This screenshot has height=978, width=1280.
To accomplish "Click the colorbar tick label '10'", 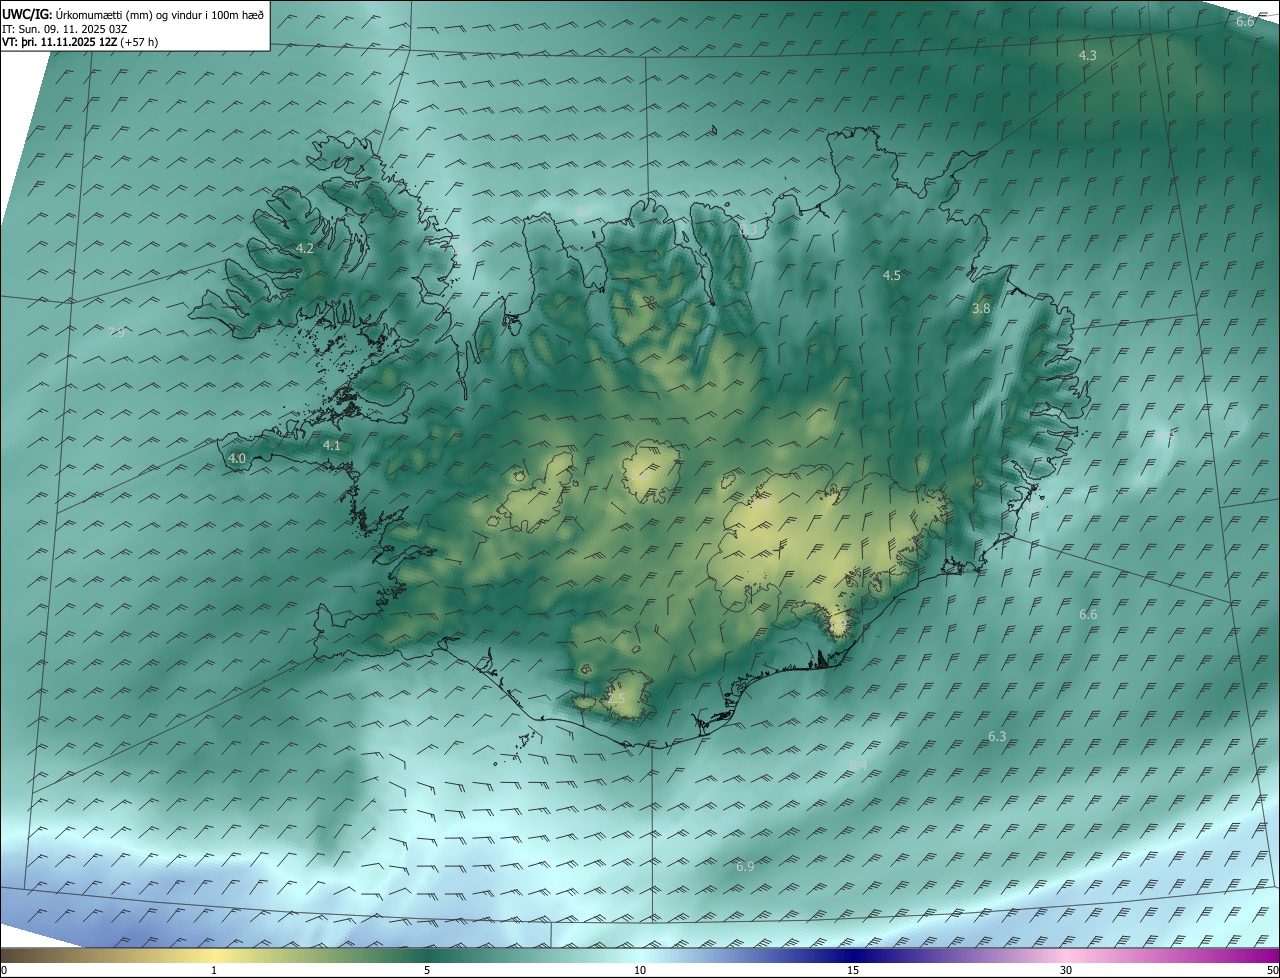I will click(640, 970).
